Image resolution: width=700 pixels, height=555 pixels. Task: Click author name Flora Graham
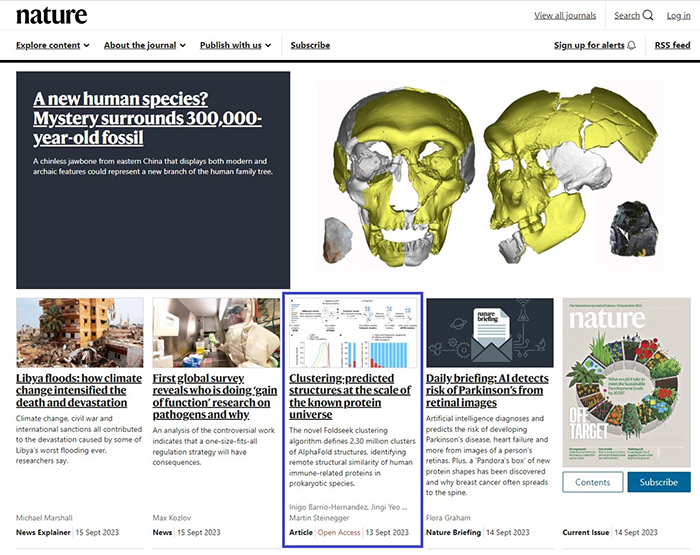click(448, 518)
